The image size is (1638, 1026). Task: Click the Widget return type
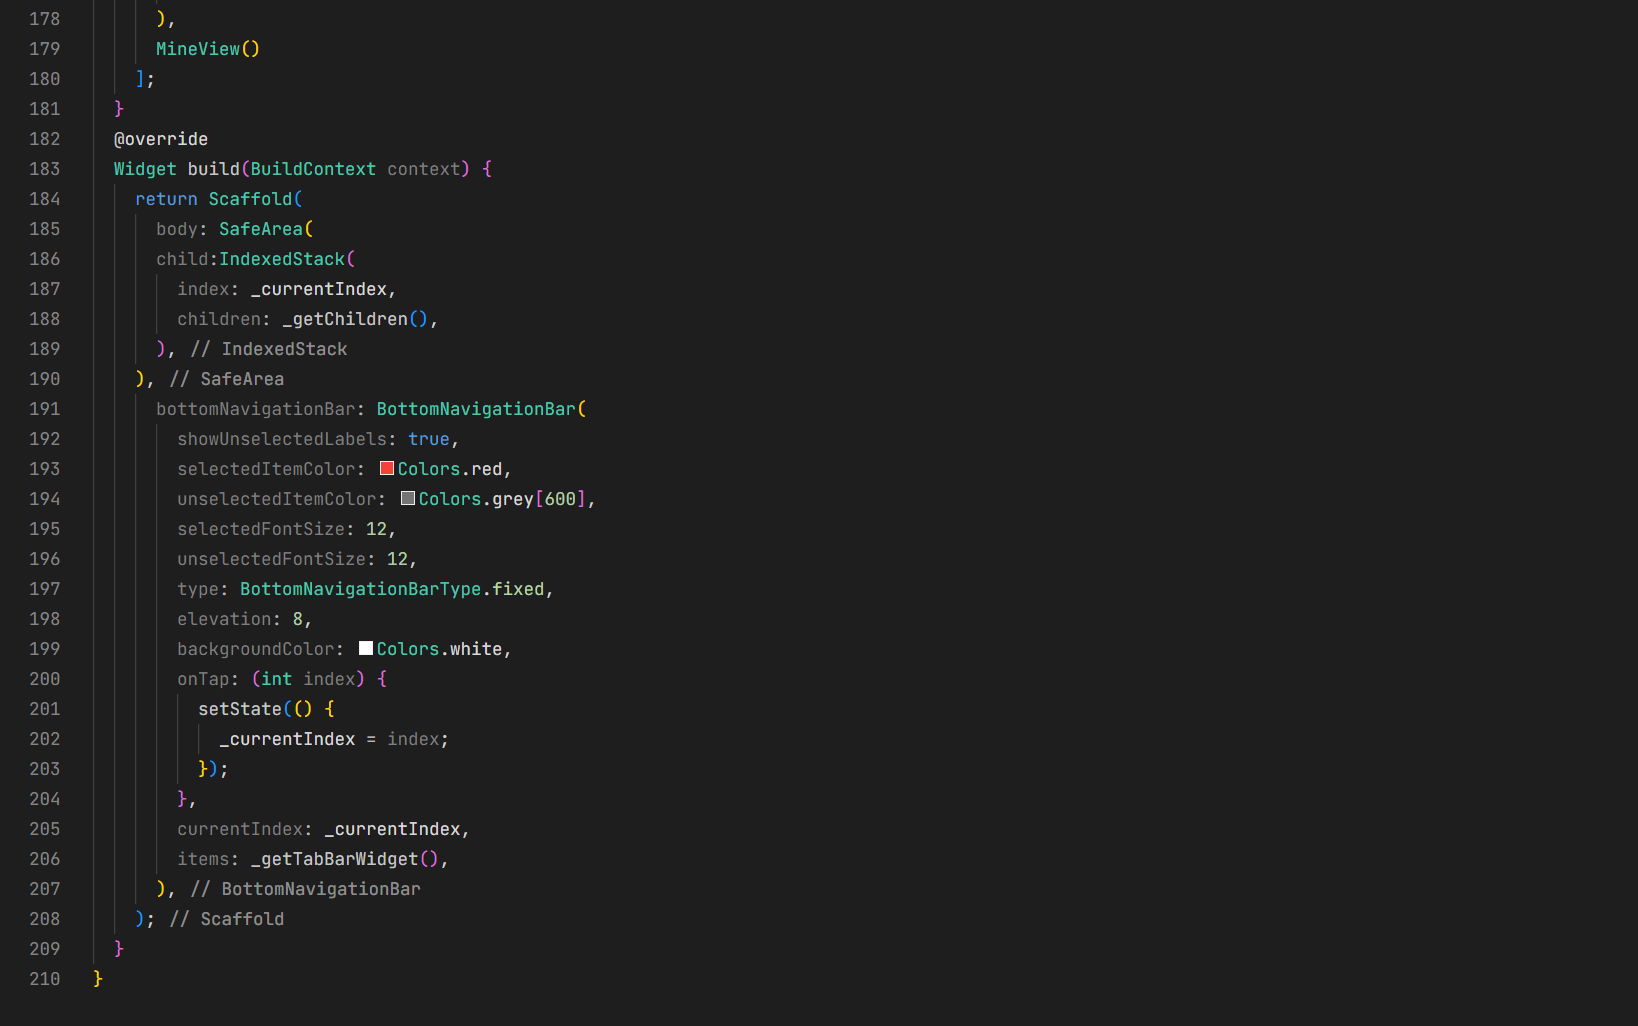coord(145,169)
